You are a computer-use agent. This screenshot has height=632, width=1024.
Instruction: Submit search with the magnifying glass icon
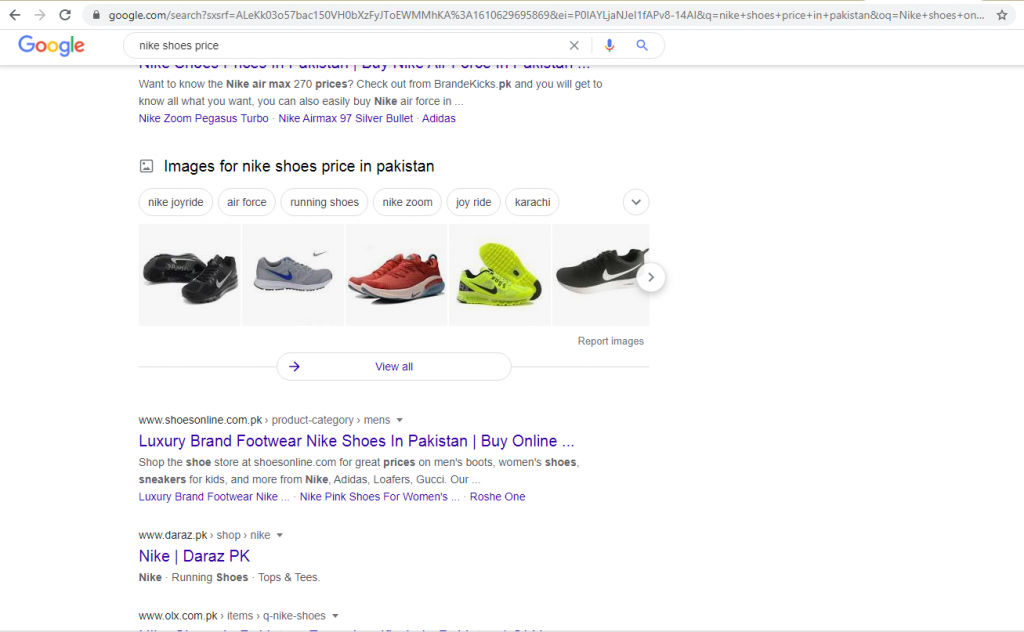[642, 45]
